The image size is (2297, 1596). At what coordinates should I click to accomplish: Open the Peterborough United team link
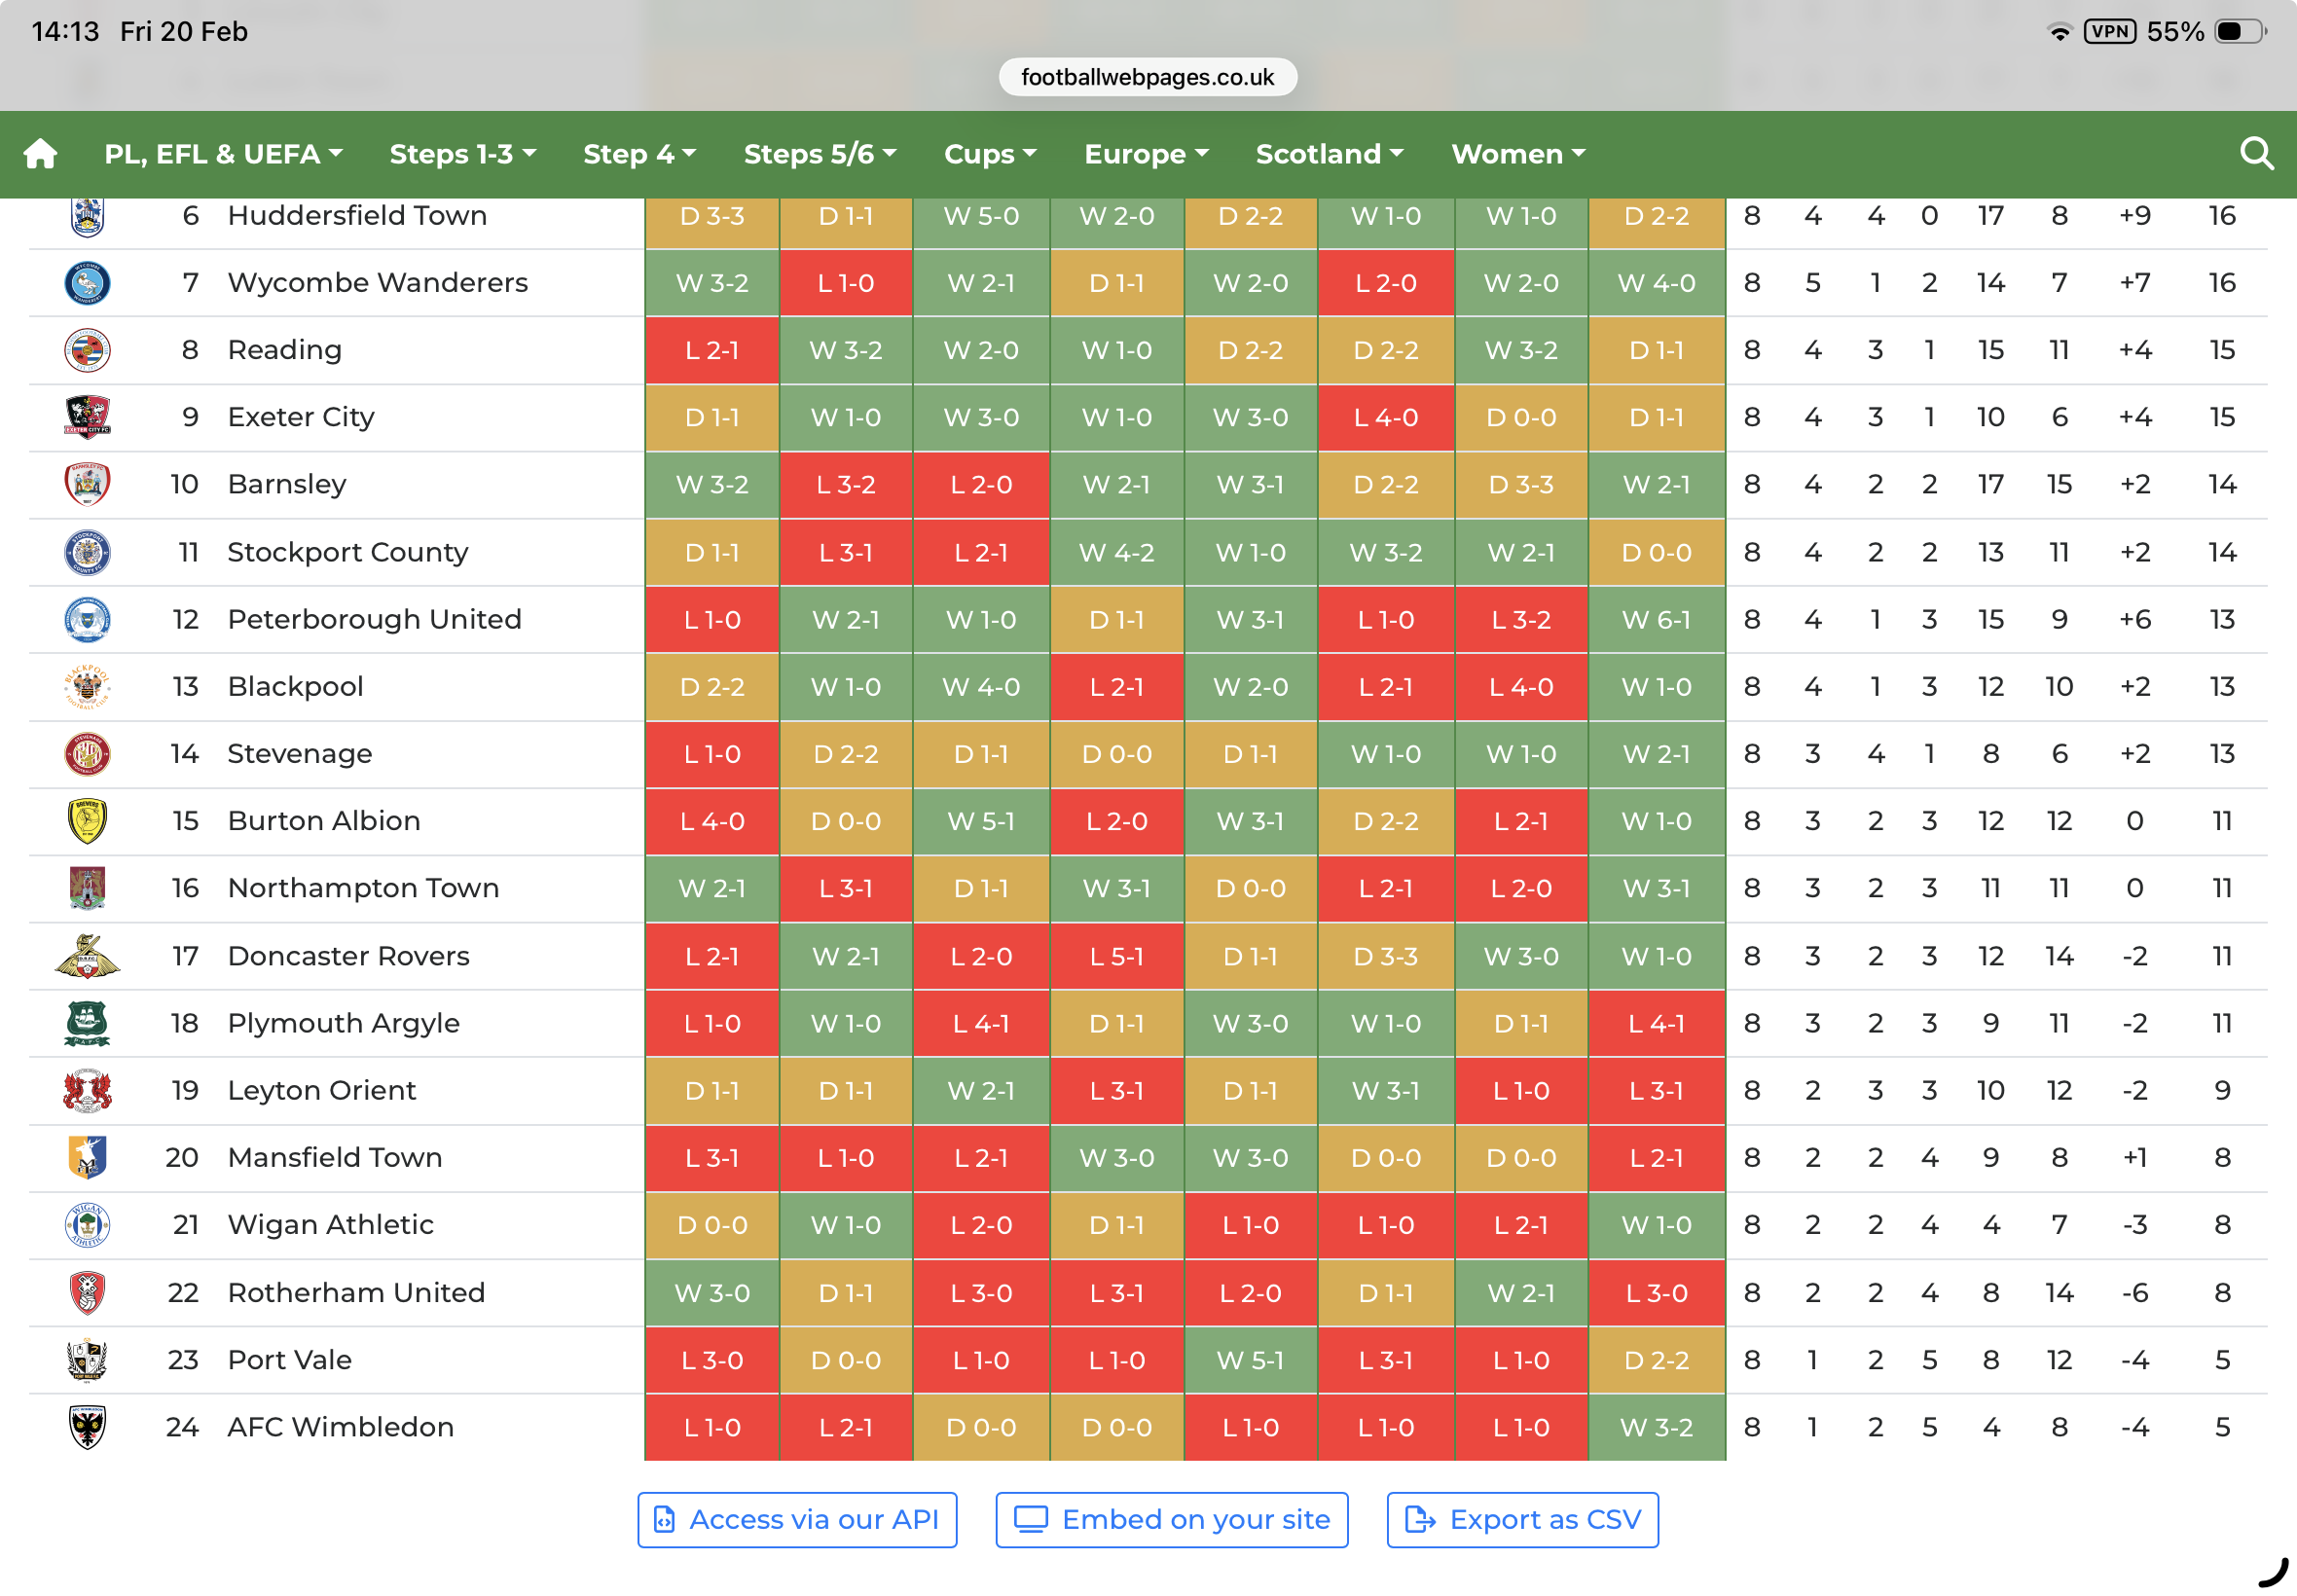pyautogui.click(x=374, y=620)
